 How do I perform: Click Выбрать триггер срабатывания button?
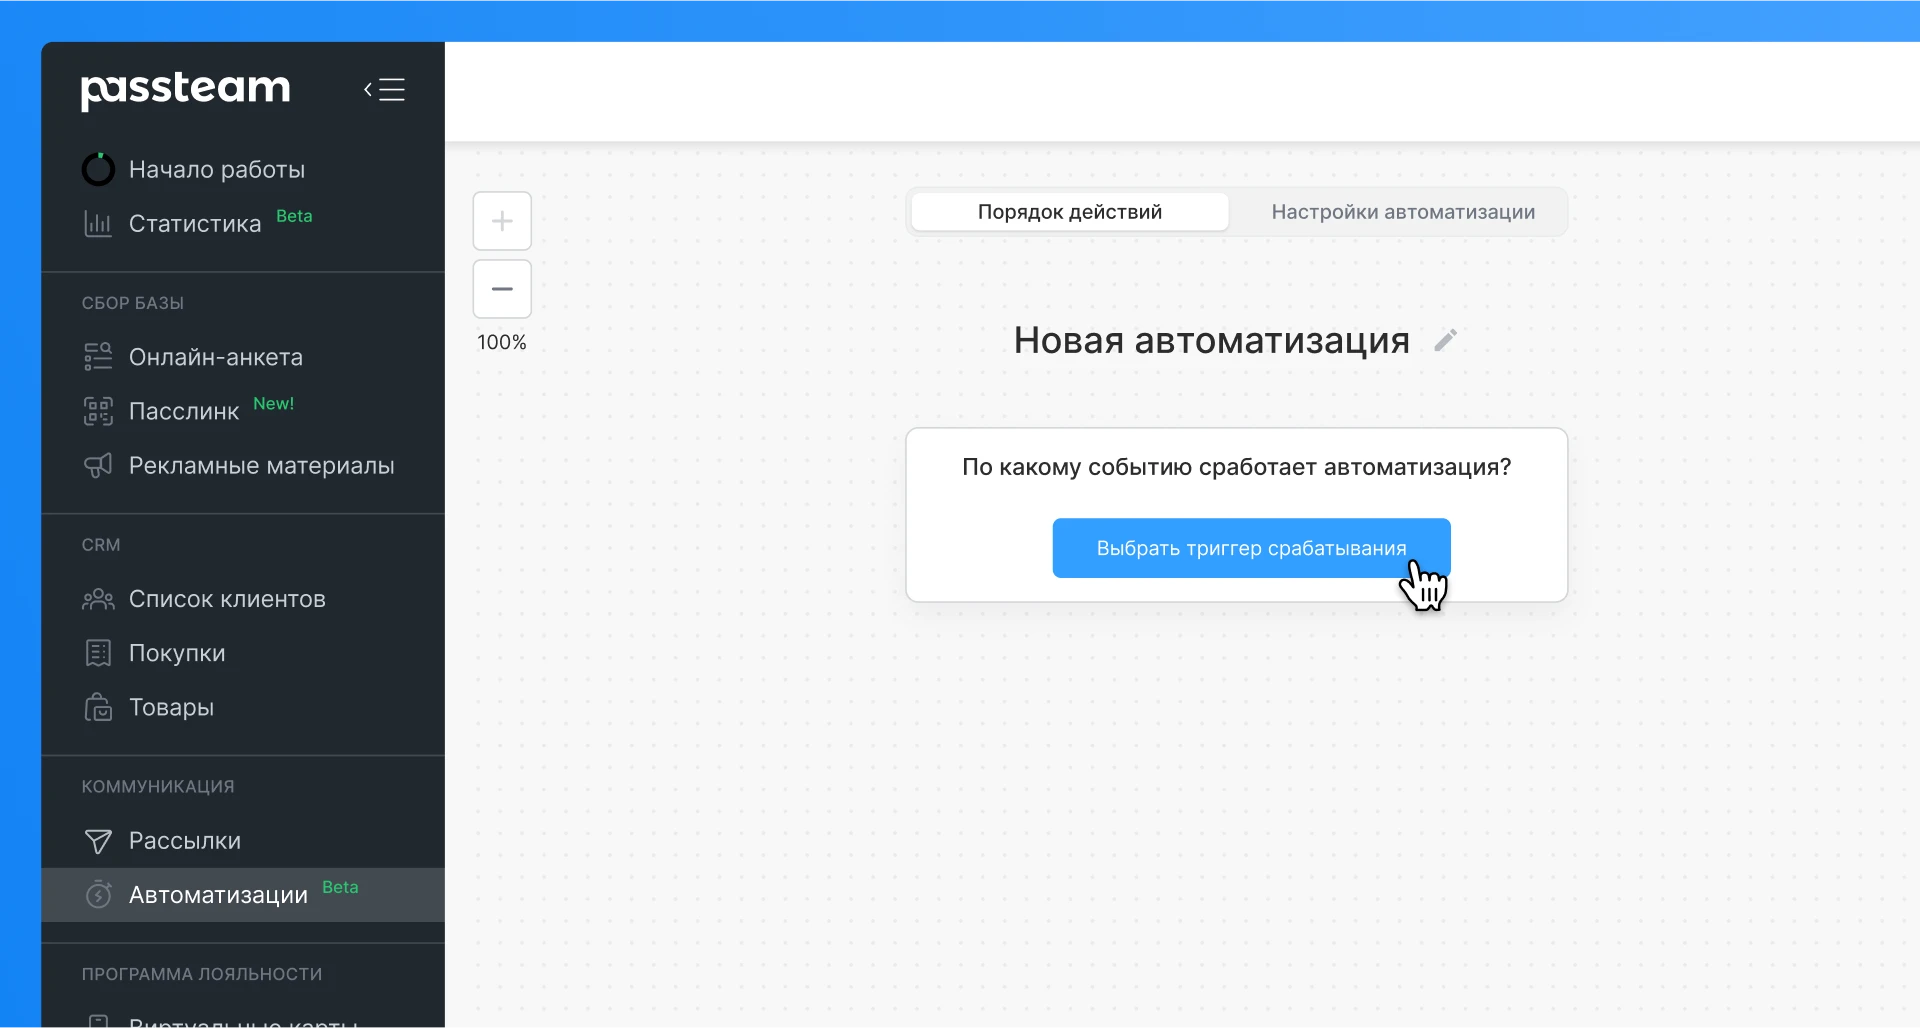click(1251, 548)
